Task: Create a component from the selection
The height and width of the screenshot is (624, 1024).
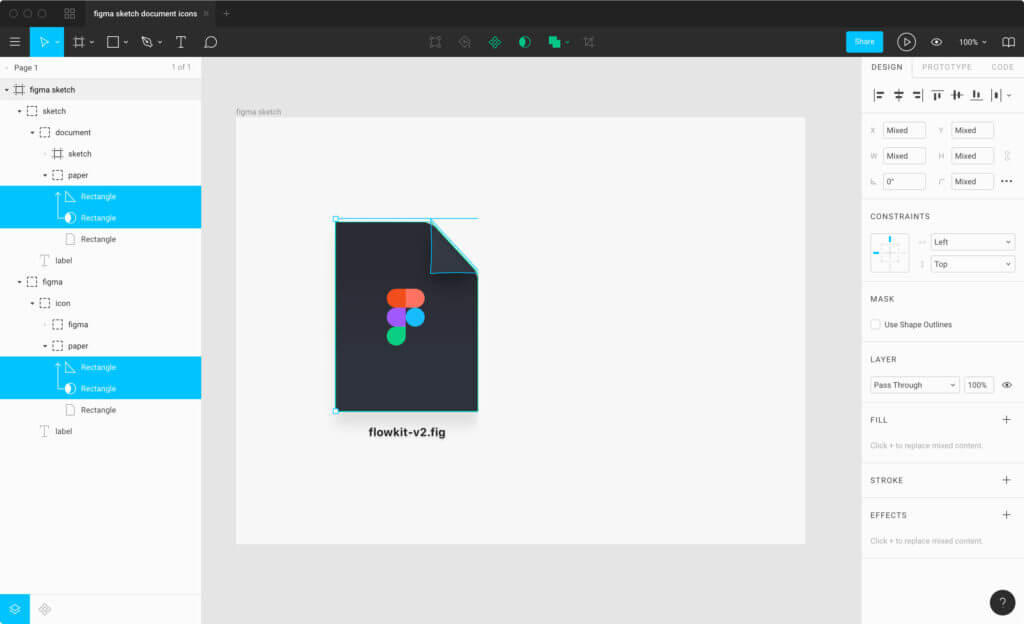Action: 494,42
